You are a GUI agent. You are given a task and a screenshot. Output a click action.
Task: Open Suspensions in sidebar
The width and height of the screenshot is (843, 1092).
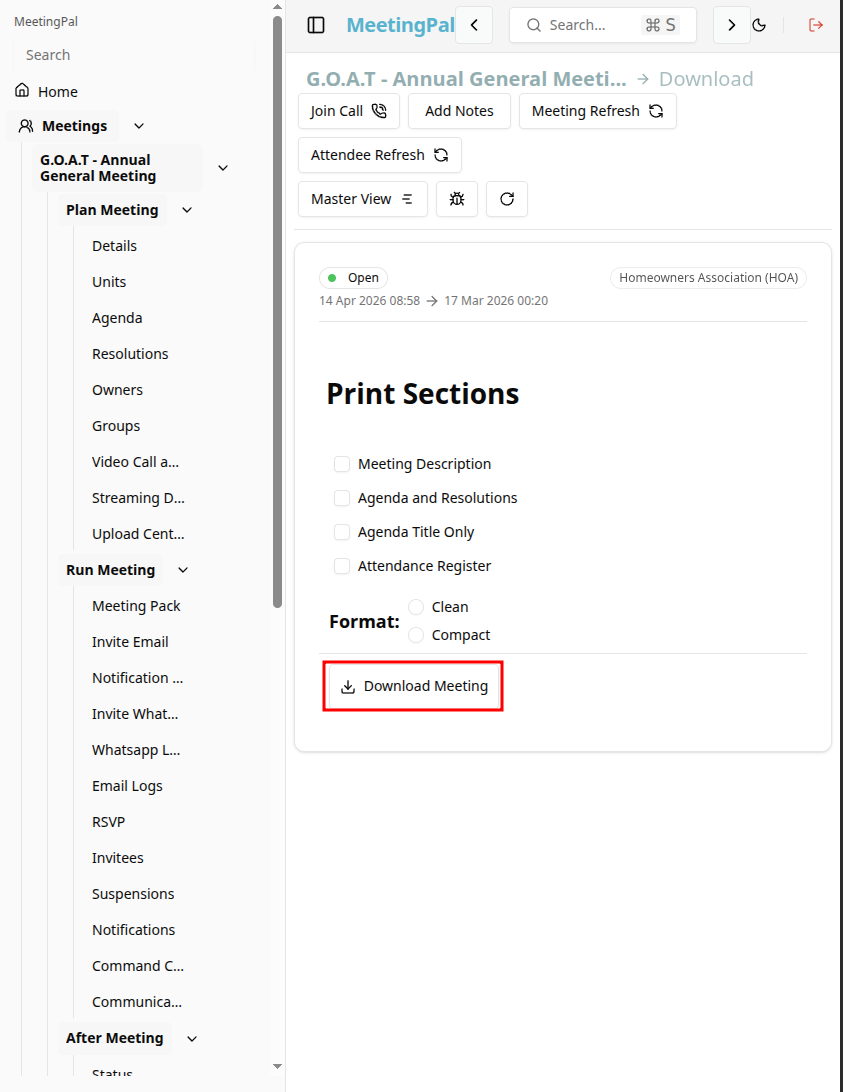click(x=133, y=894)
